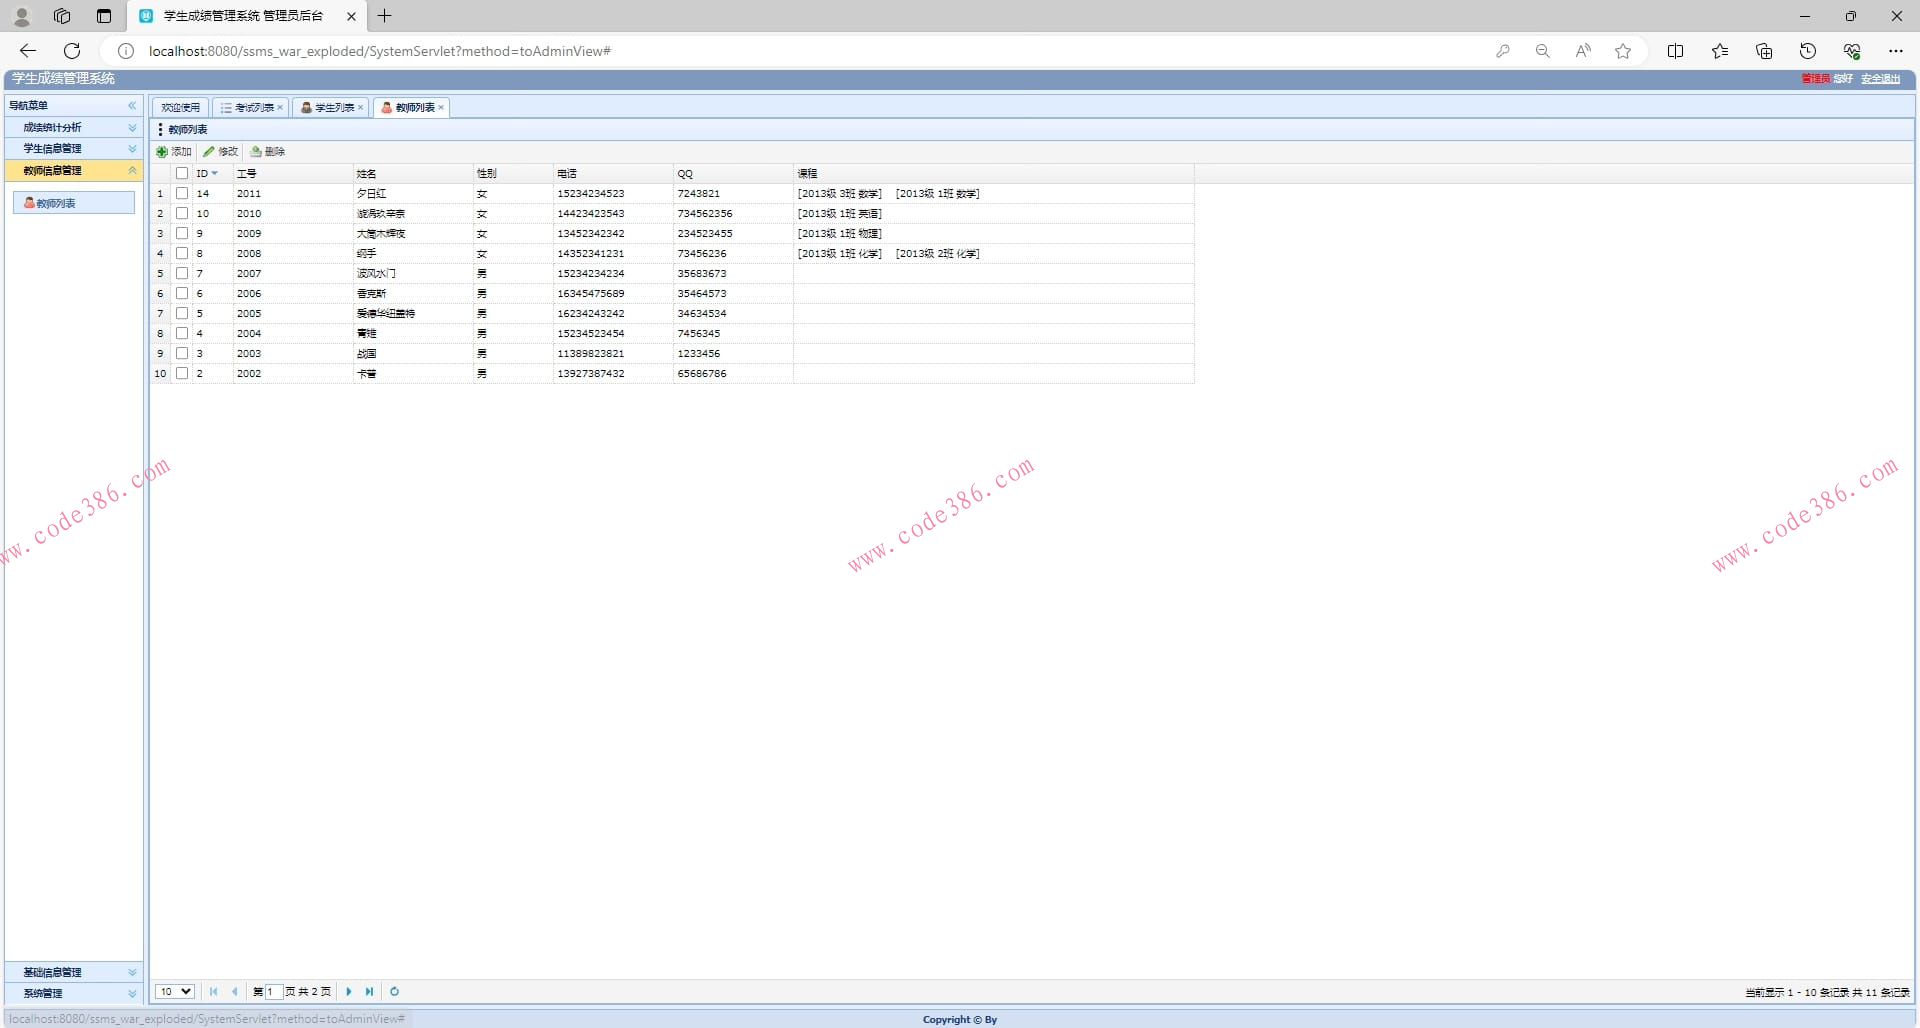Click the zoom out magnifier icon
The width and height of the screenshot is (1920, 1028).
click(1543, 51)
